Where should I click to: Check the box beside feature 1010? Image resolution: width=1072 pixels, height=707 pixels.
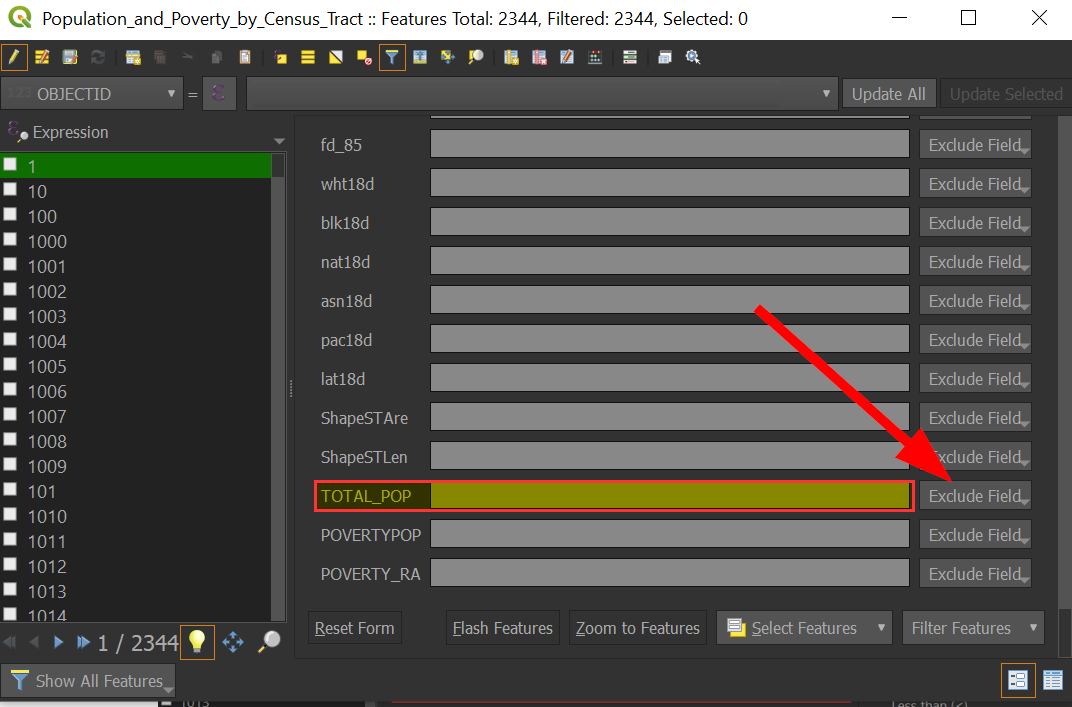click(x=10, y=515)
